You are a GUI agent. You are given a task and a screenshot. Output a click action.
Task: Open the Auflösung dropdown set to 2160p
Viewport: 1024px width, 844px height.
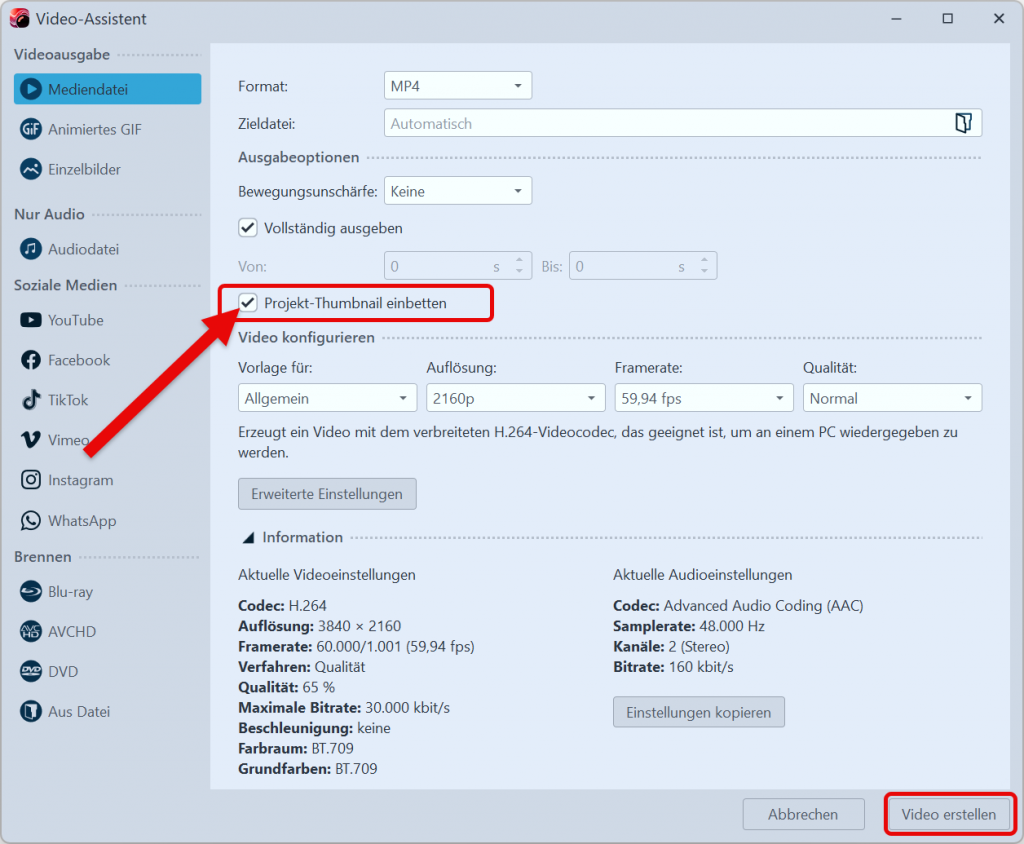tap(515, 397)
